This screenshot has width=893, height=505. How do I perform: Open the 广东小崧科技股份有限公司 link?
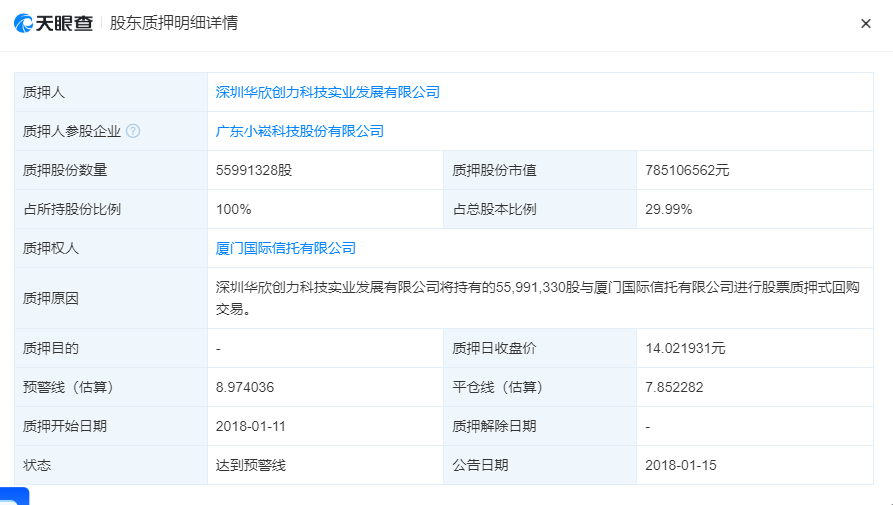(300, 131)
